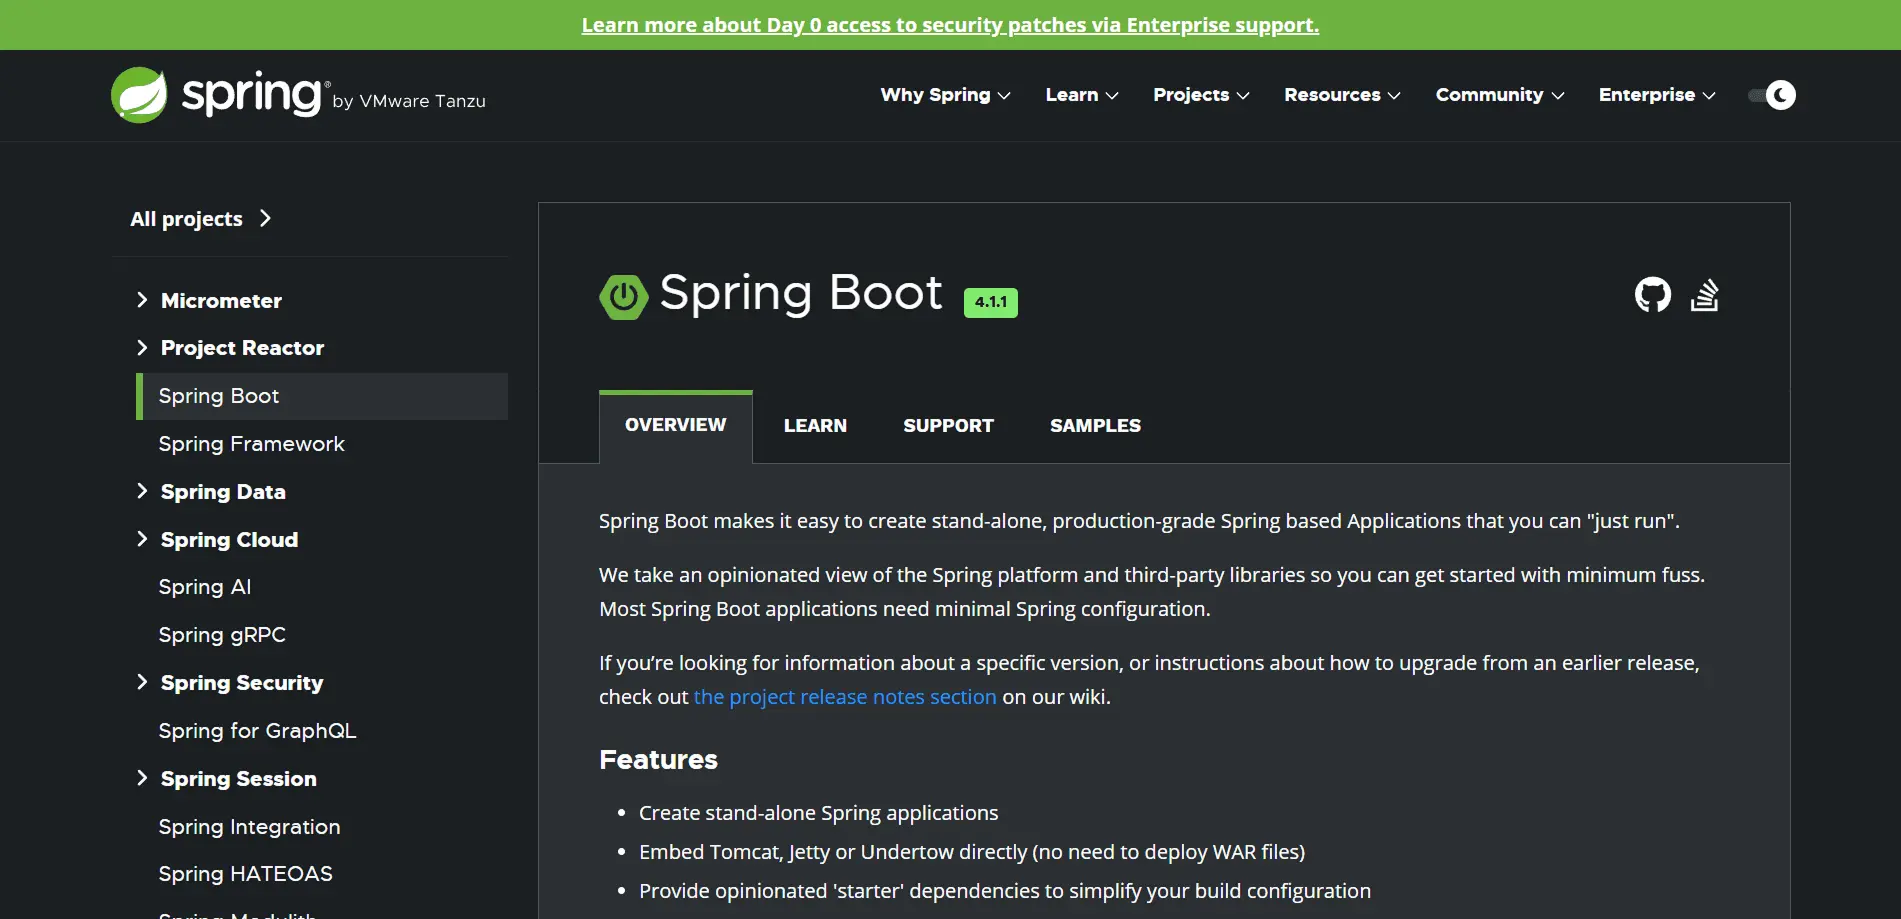Expand the Spring Data sidebar section
The height and width of the screenshot is (919, 1901).
(142, 491)
